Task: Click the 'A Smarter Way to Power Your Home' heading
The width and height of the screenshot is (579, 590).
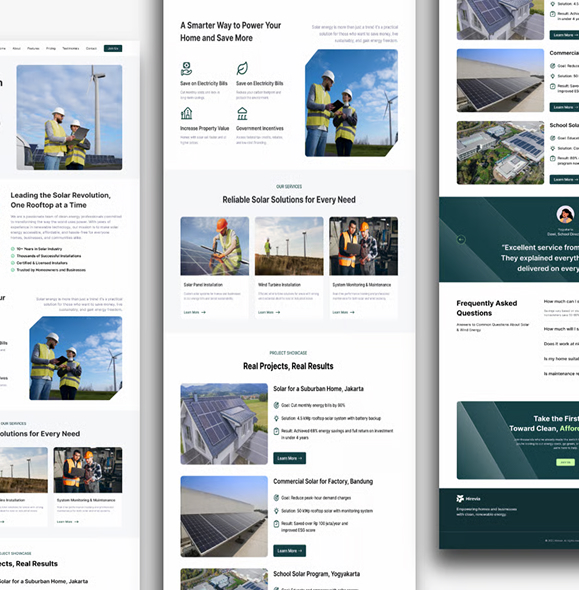Action: tap(231, 32)
